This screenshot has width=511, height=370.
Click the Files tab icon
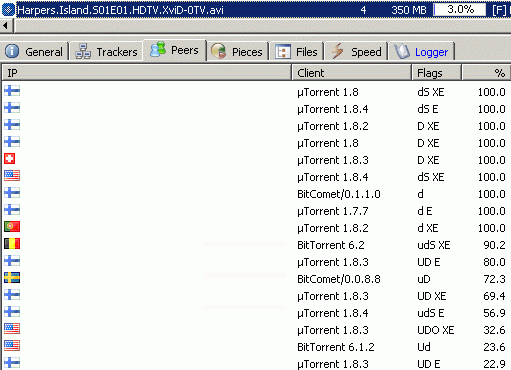click(x=283, y=52)
